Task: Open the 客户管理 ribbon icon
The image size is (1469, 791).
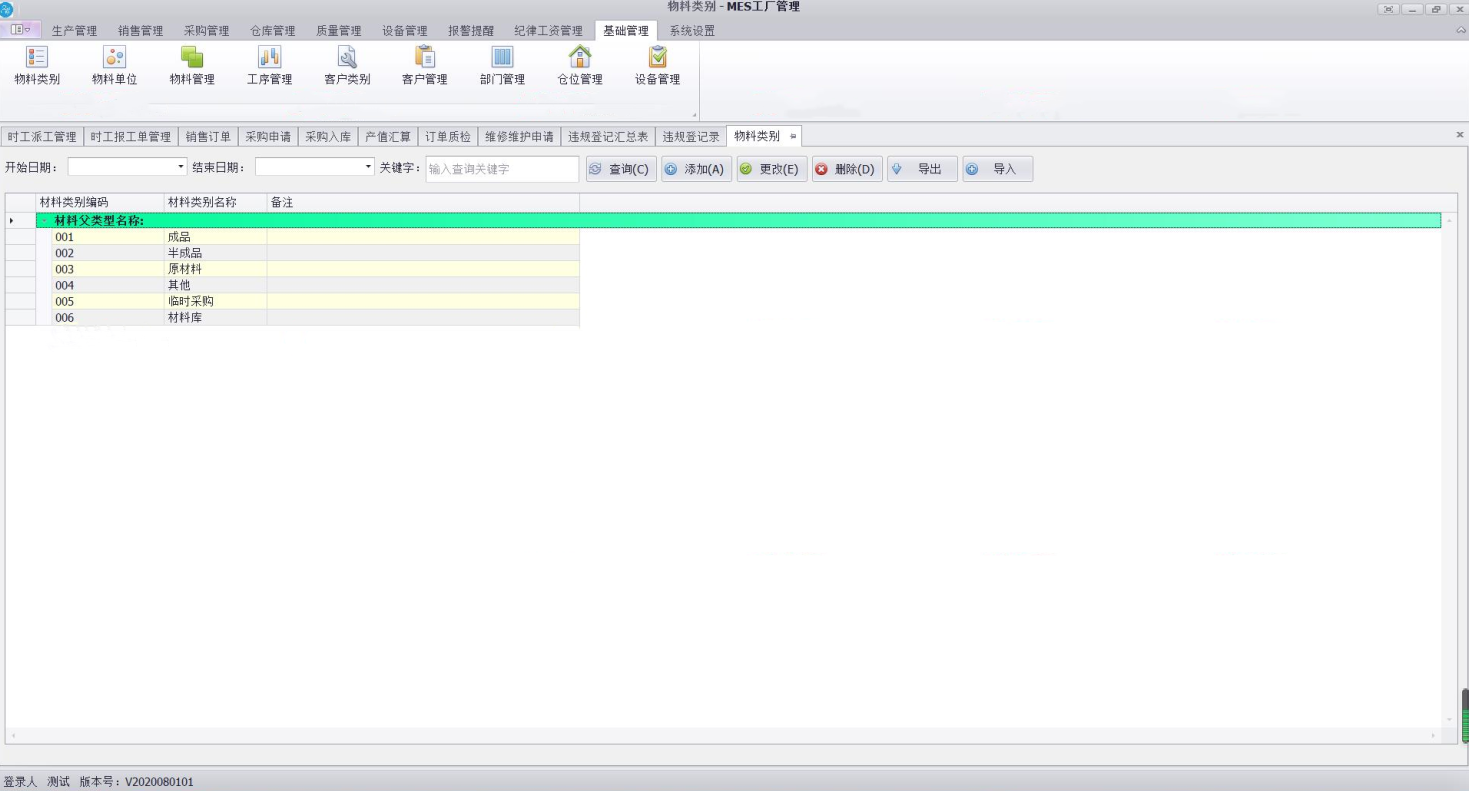Action: pos(424,66)
